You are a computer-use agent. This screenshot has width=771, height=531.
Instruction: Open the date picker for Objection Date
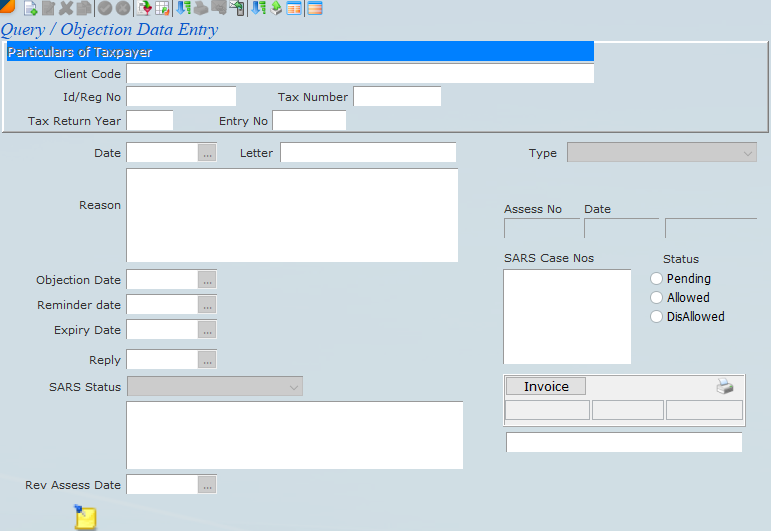click(x=207, y=281)
